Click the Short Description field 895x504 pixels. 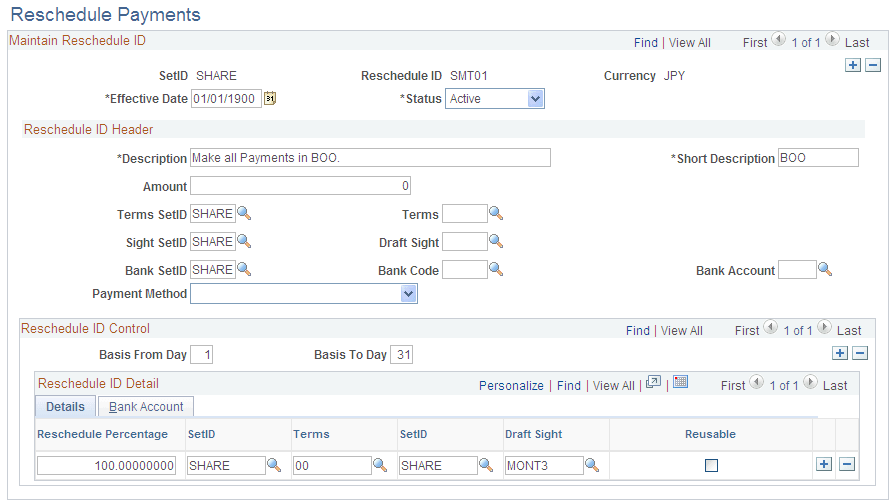(818, 158)
